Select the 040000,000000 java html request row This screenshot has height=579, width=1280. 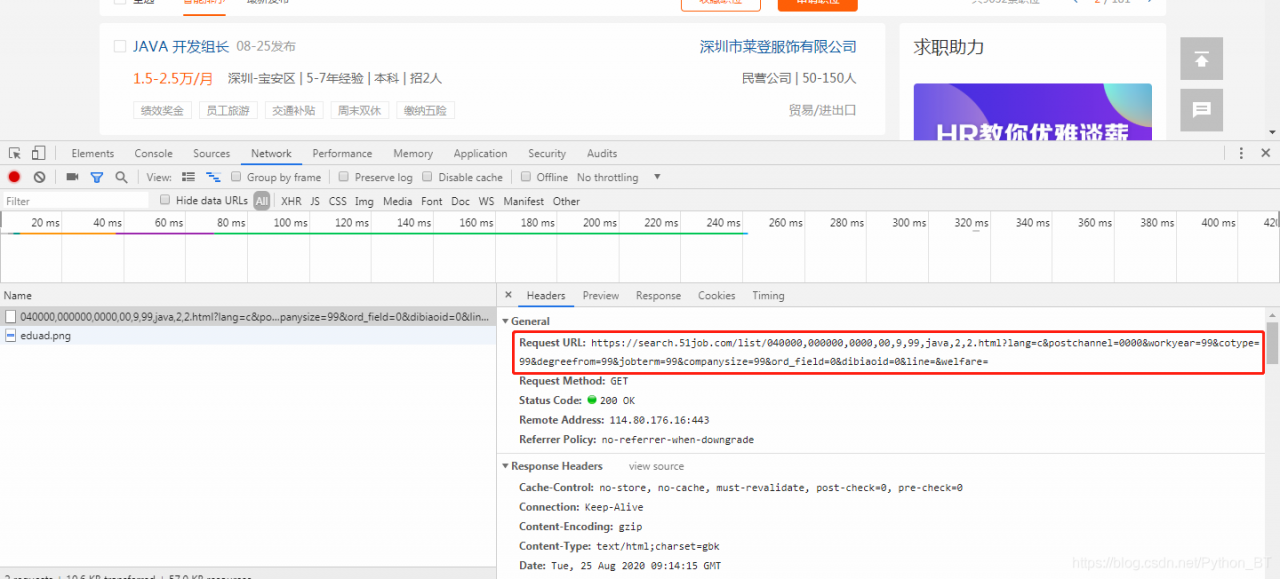(248, 316)
